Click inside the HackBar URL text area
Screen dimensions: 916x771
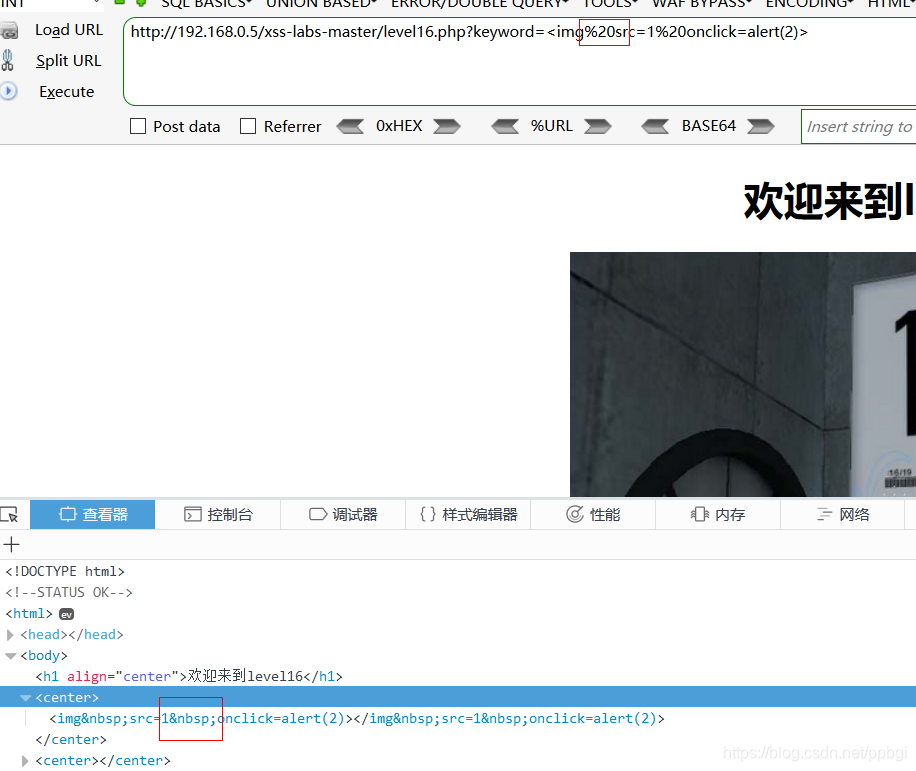(520, 61)
